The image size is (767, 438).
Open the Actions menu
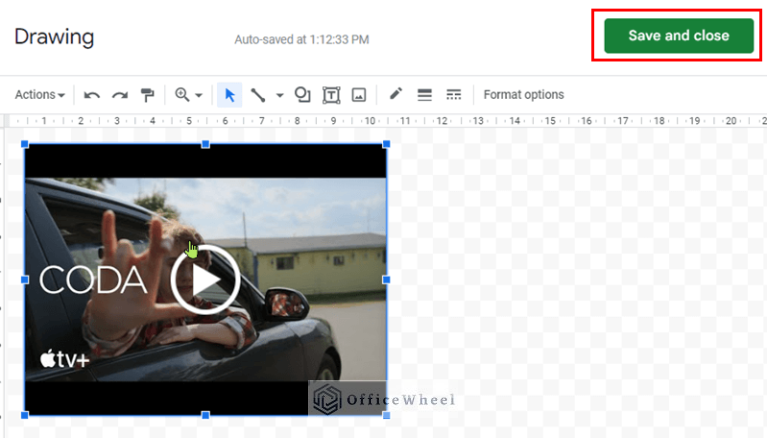40,94
